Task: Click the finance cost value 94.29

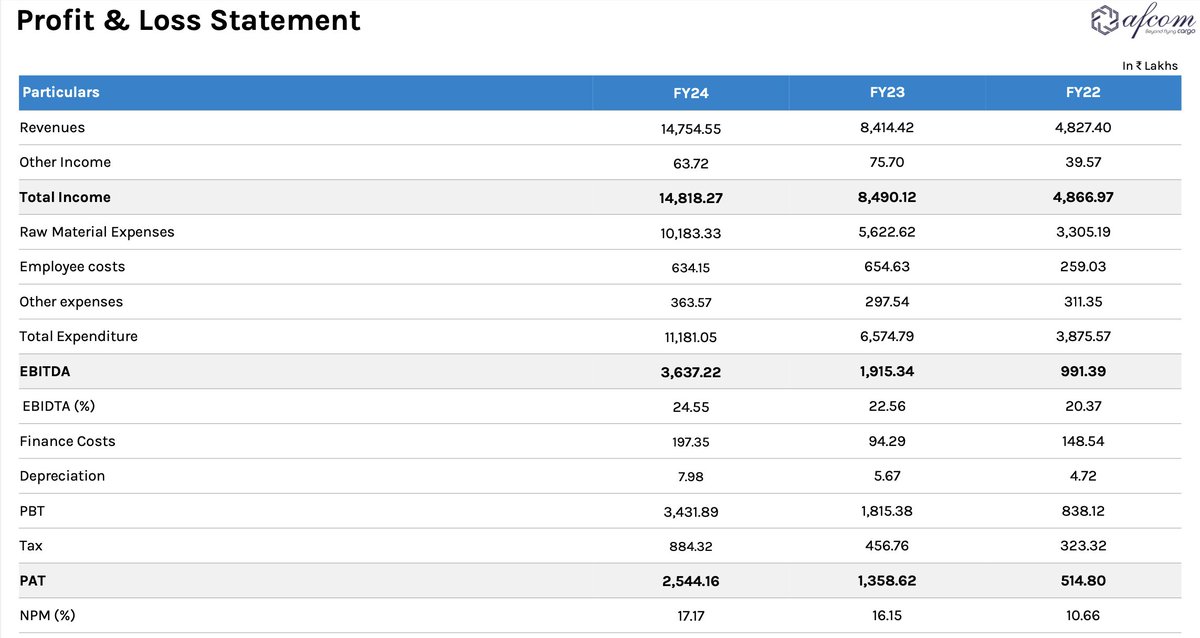Action: pyautogui.click(x=887, y=441)
